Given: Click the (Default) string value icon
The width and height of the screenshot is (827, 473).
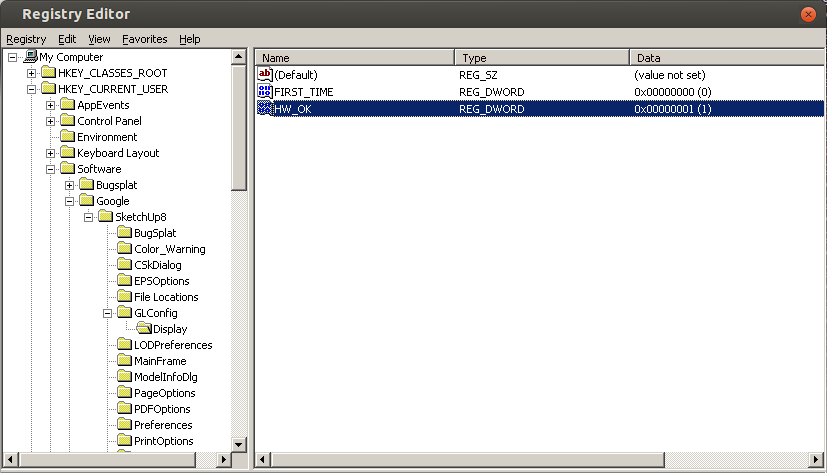Looking at the screenshot, I should [x=265, y=75].
